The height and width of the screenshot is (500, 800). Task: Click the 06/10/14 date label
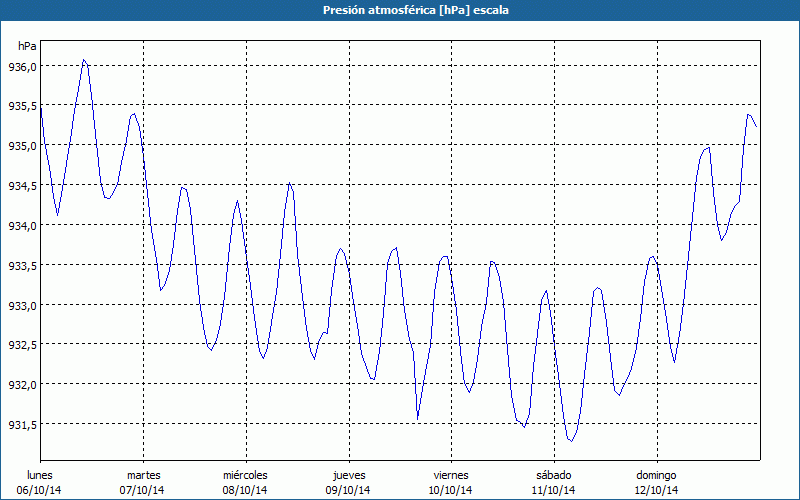pyautogui.click(x=40, y=490)
